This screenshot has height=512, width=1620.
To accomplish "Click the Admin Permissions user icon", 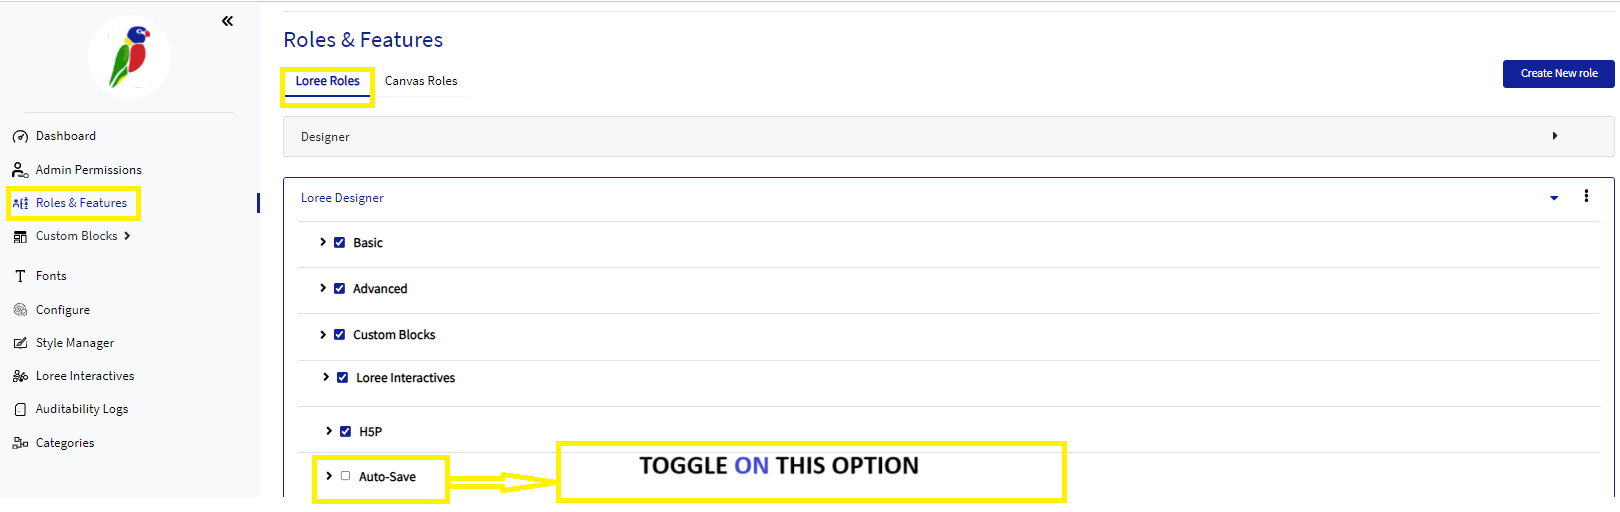I will point(20,170).
